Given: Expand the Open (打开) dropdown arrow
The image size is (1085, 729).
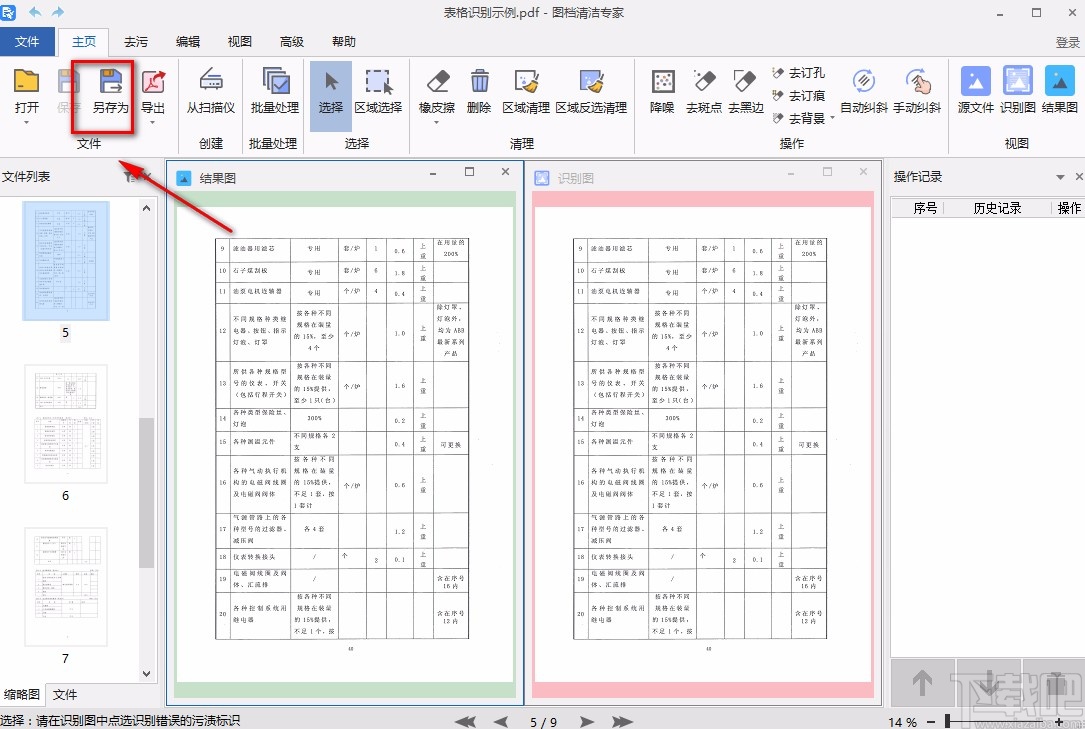Looking at the screenshot, I should click(27, 123).
